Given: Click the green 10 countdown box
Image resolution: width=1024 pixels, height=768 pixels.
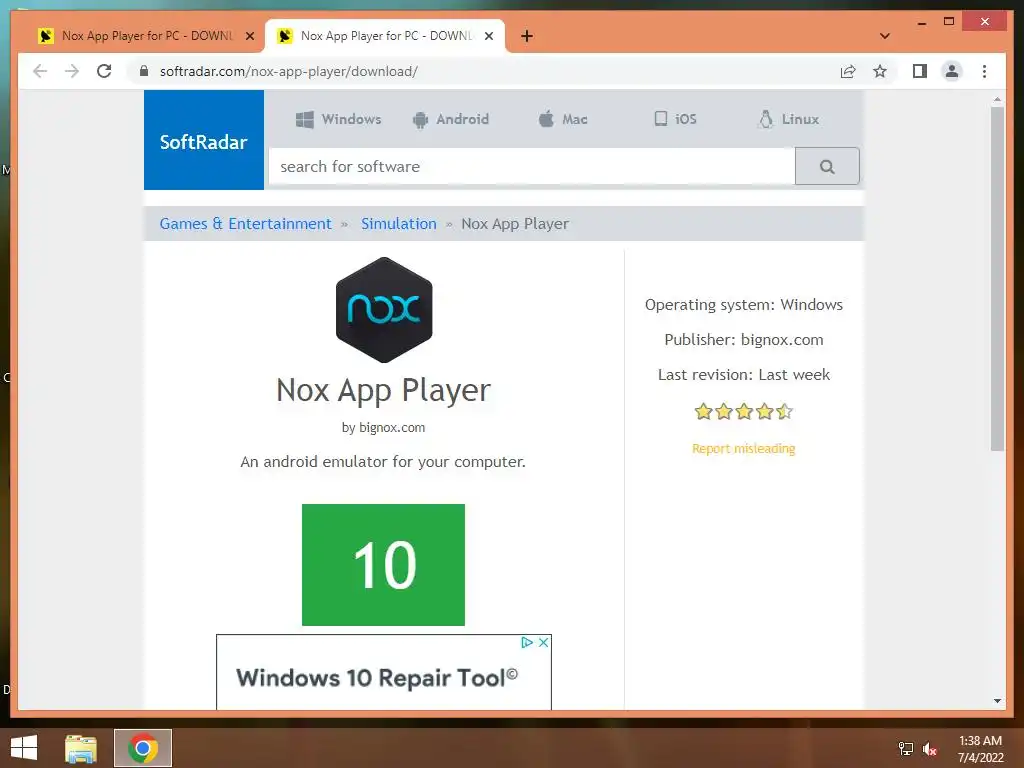Looking at the screenshot, I should pos(383,565).
